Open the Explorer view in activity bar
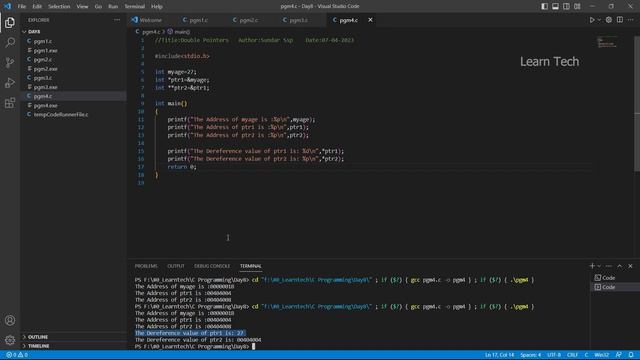640x360 pixels. coord(10,22)
